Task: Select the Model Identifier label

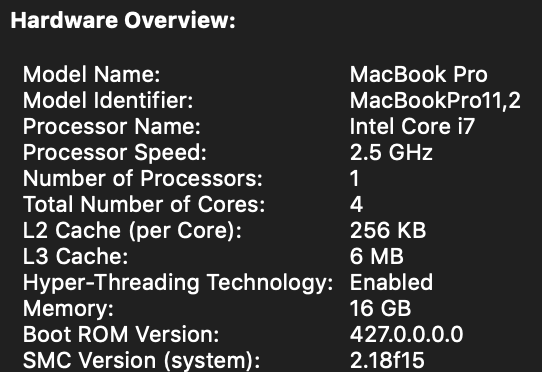Action: pyautogui.click(x=108, y=100)
